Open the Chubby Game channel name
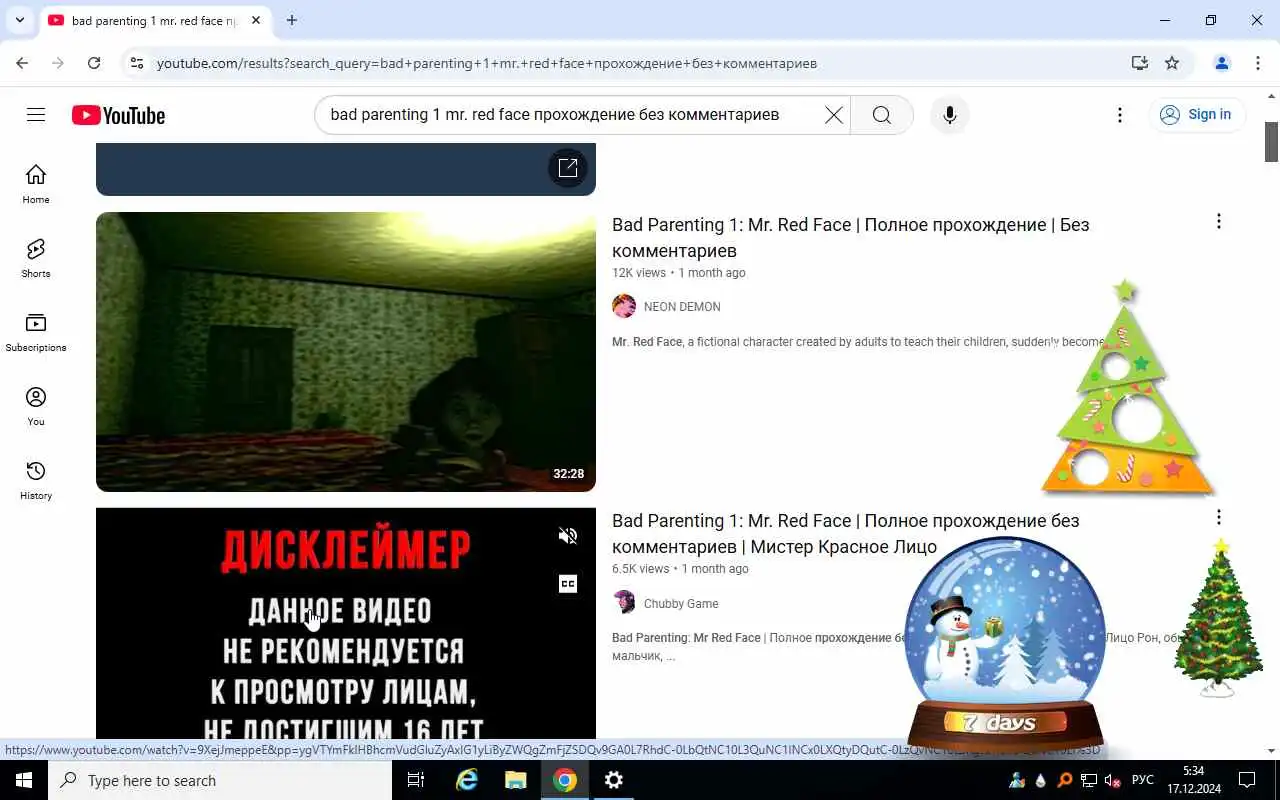Screen dimensions: 1280x800 pos(681,603)
